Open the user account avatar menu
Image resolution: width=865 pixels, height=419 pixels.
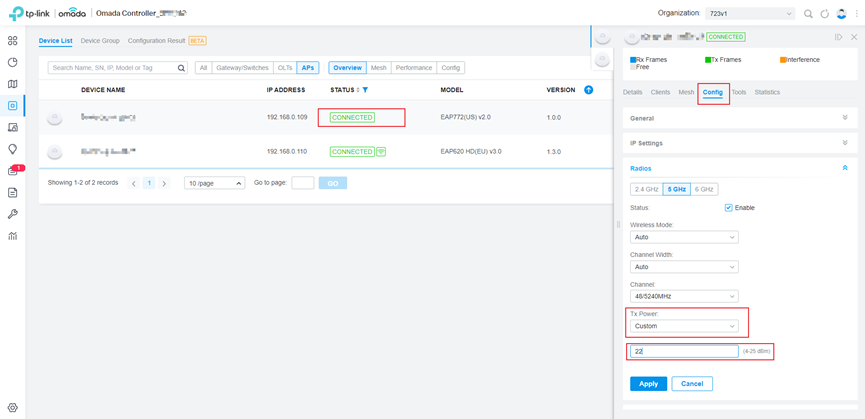point(842,14)
